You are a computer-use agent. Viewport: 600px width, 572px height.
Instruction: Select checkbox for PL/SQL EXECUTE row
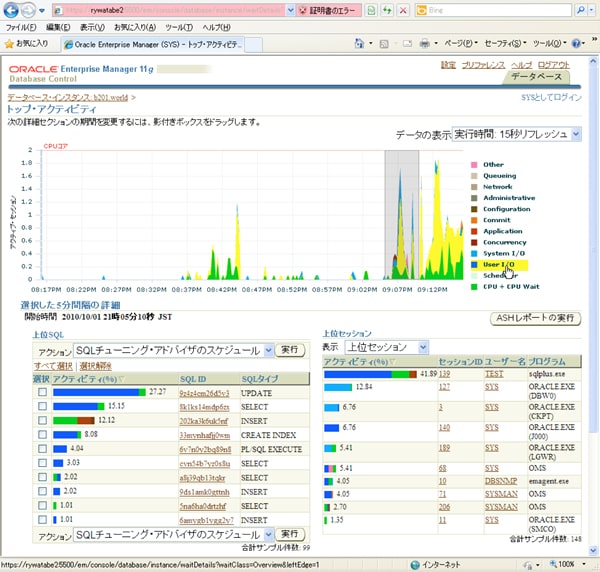point(41,449)
